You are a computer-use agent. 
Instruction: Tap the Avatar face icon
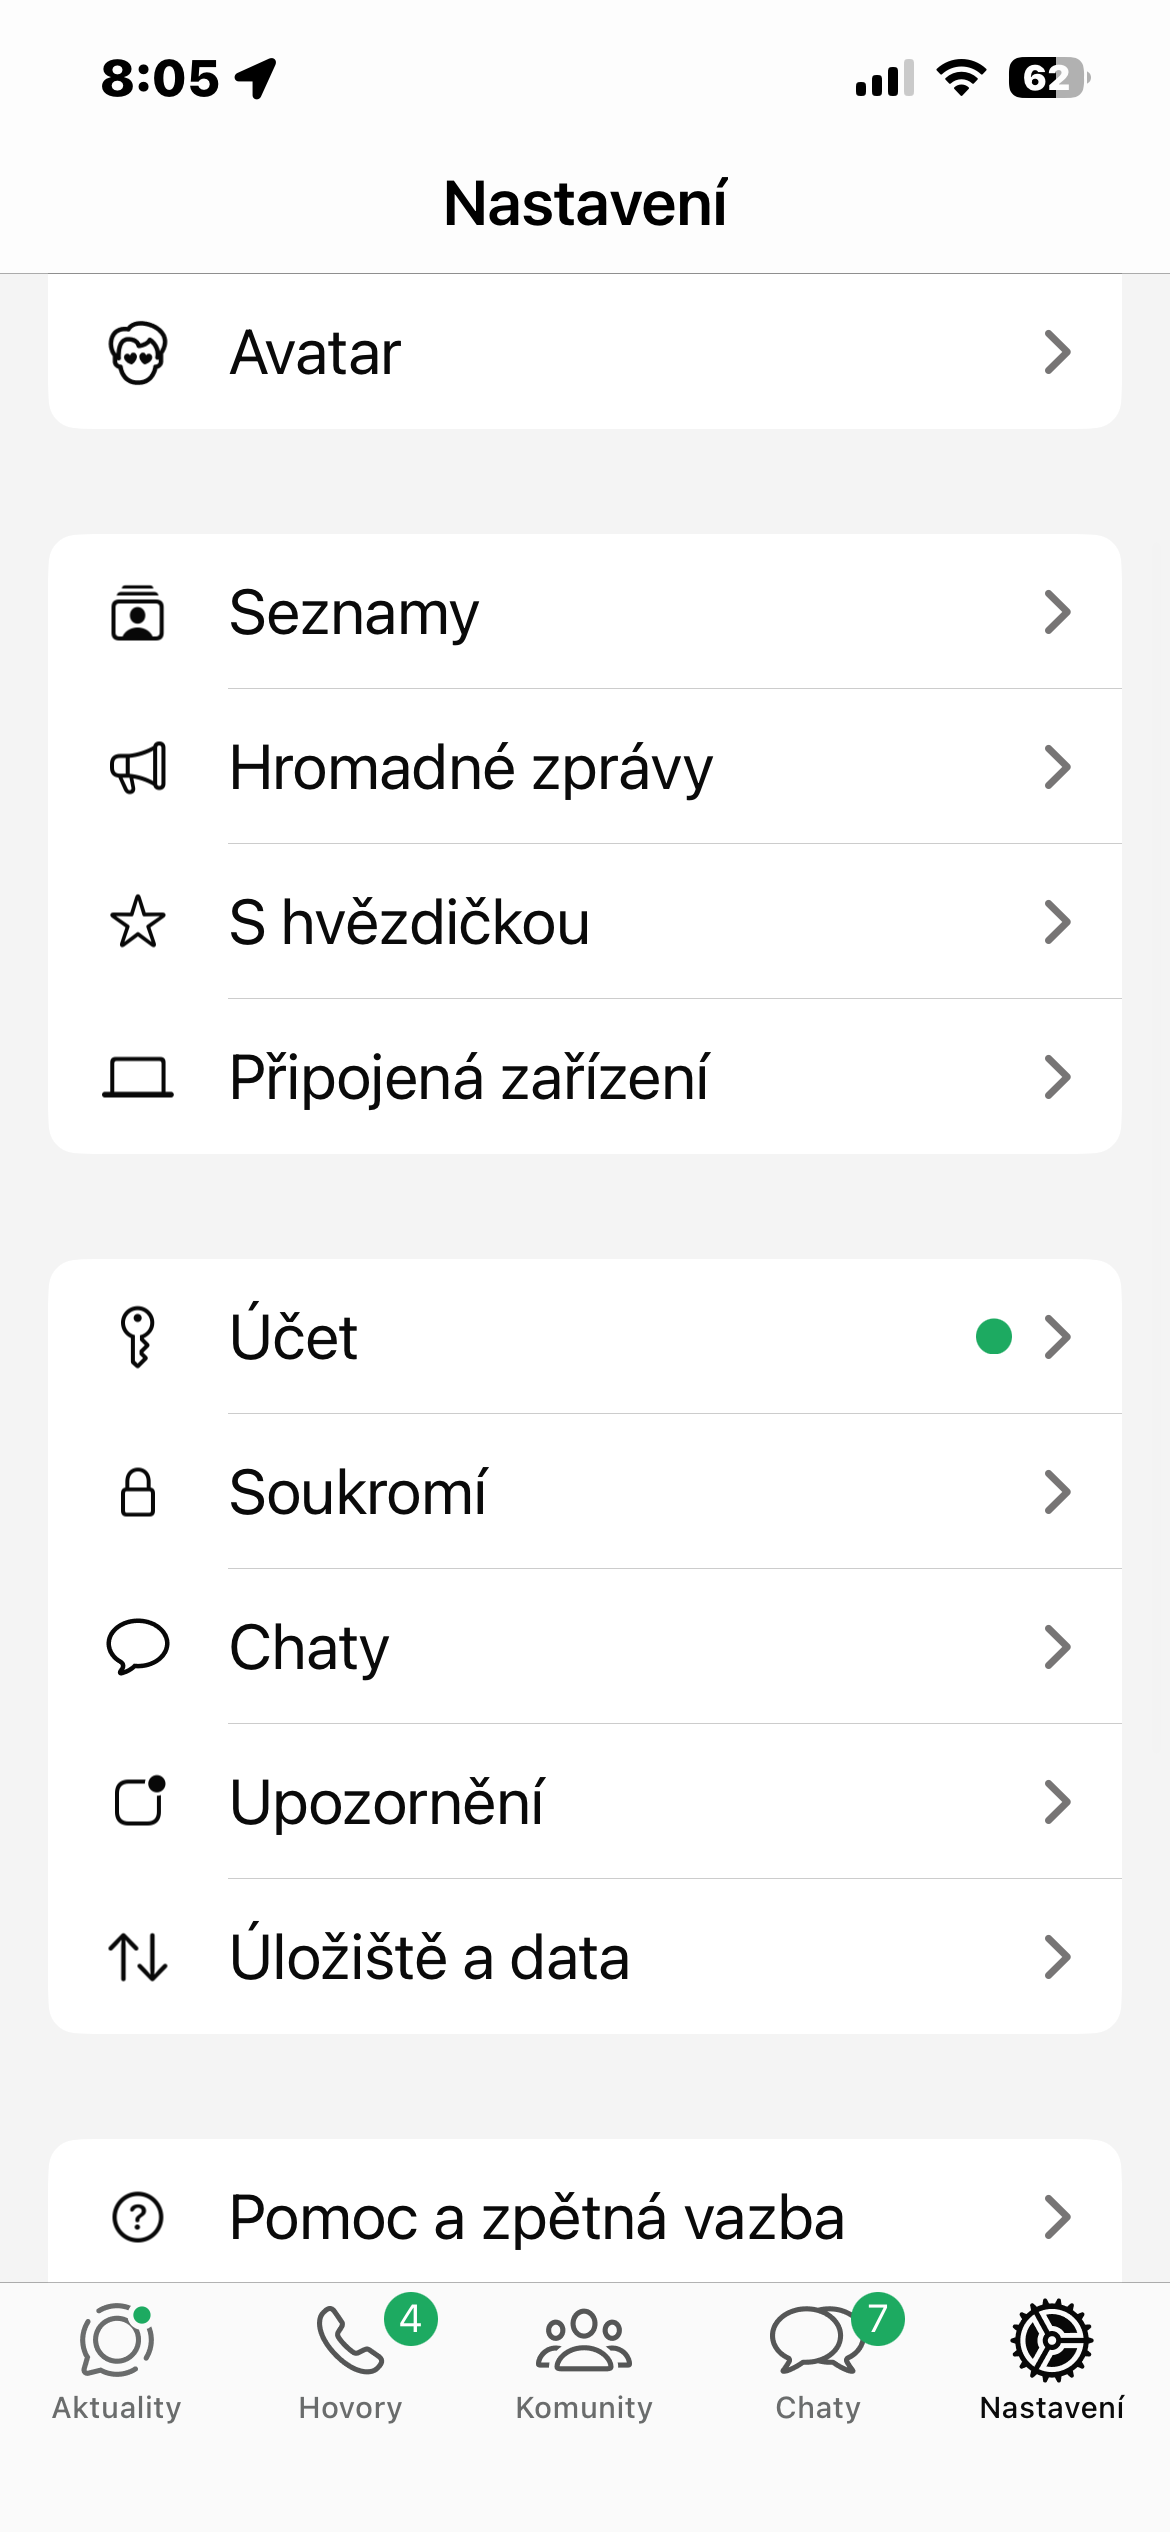[138, 353]
